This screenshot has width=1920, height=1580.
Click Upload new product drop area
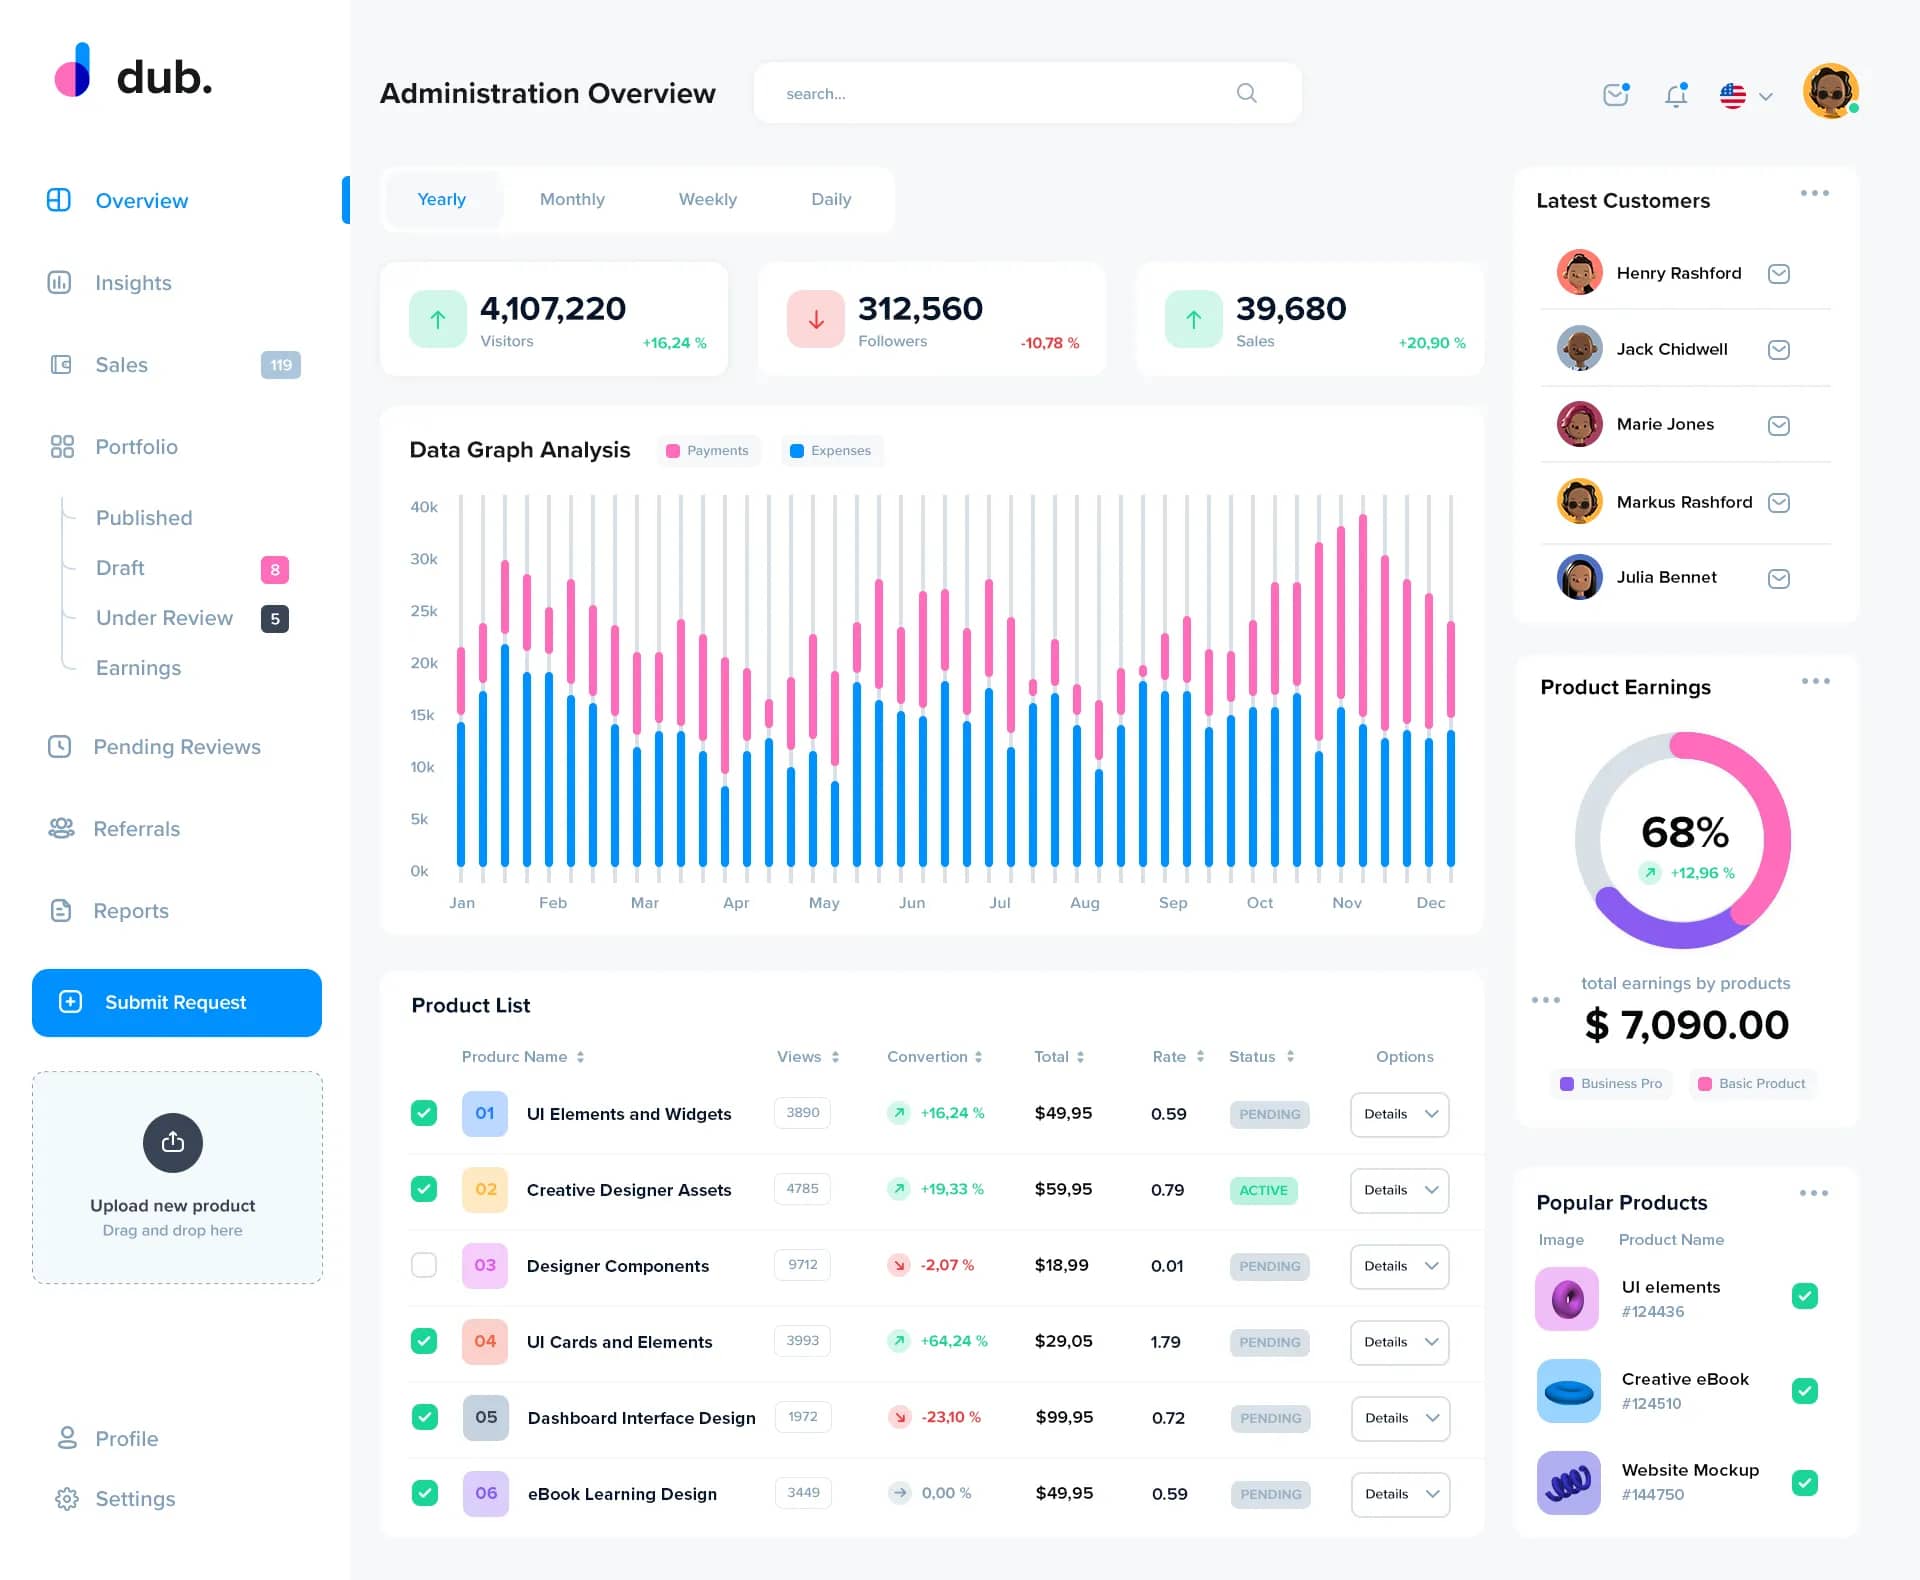coord(177,1178)
